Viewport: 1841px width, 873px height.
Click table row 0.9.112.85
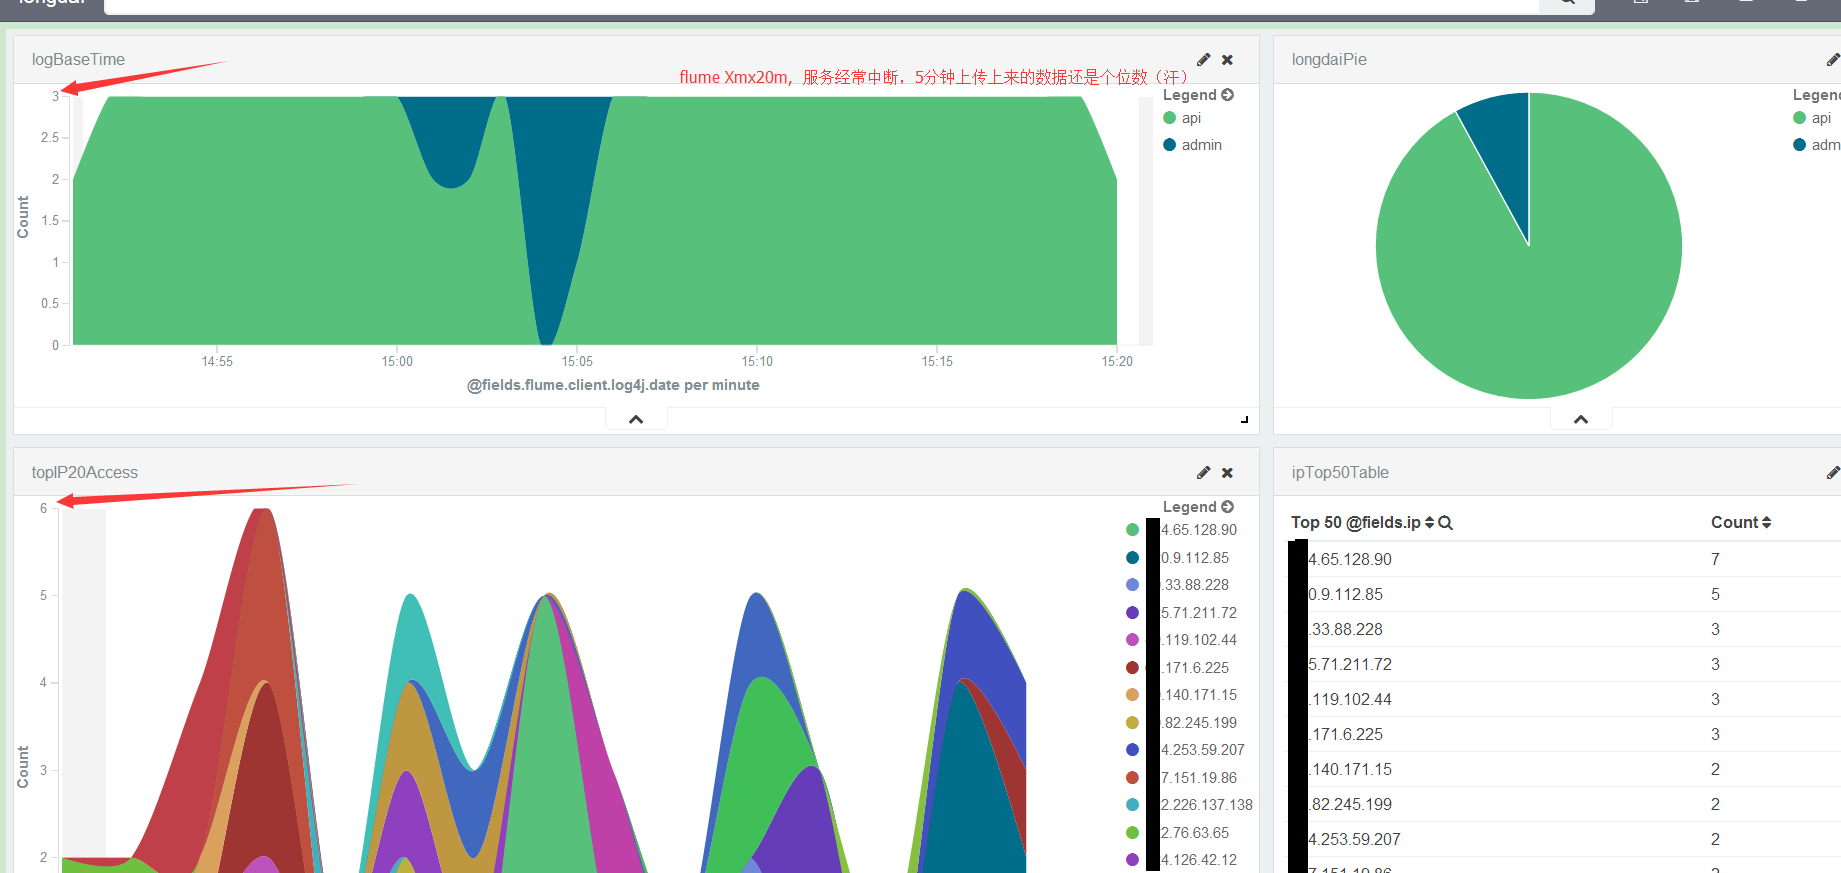pos(1565,594)
